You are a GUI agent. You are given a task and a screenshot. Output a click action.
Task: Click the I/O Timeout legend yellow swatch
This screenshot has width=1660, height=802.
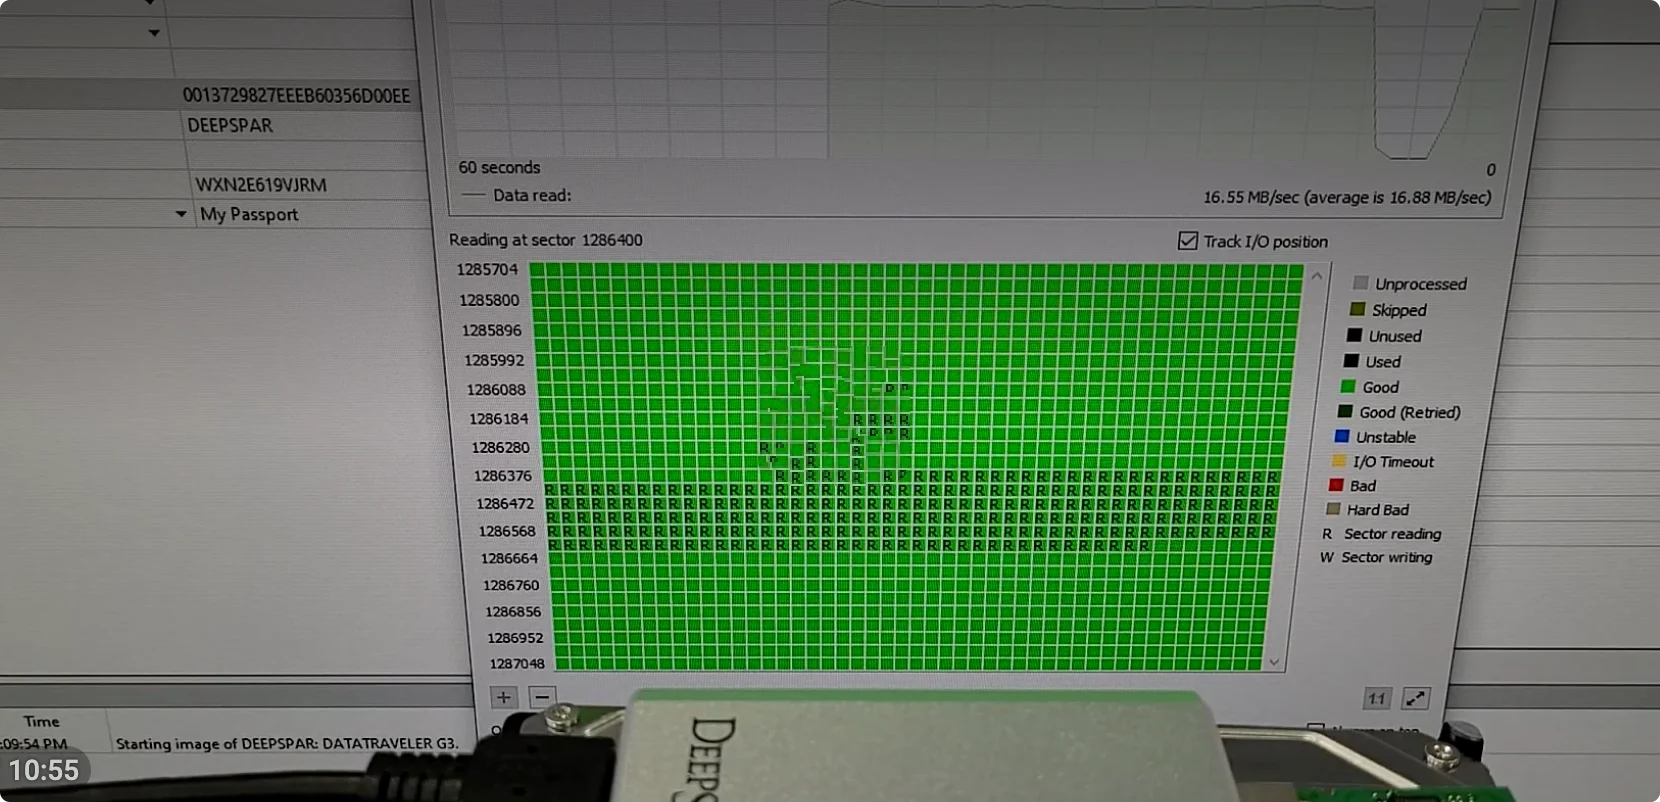point(1339,461)
